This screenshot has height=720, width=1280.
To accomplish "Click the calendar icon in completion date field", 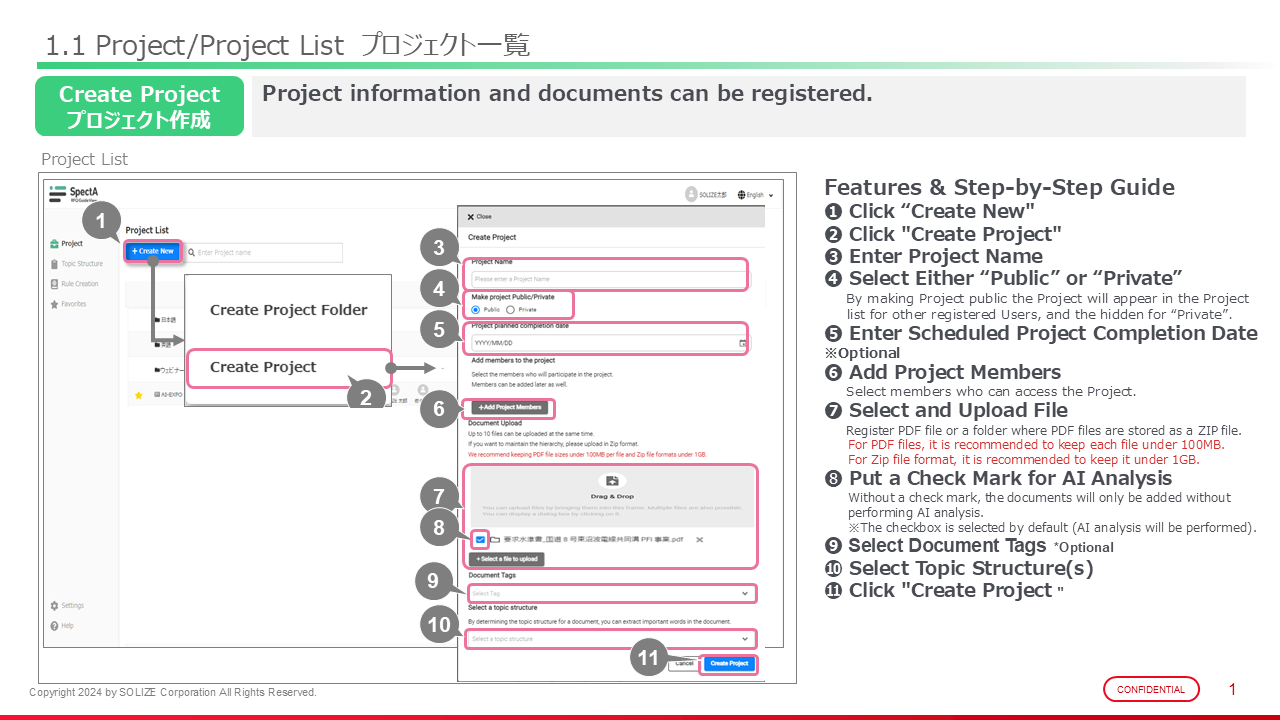I will coord(742,343).
